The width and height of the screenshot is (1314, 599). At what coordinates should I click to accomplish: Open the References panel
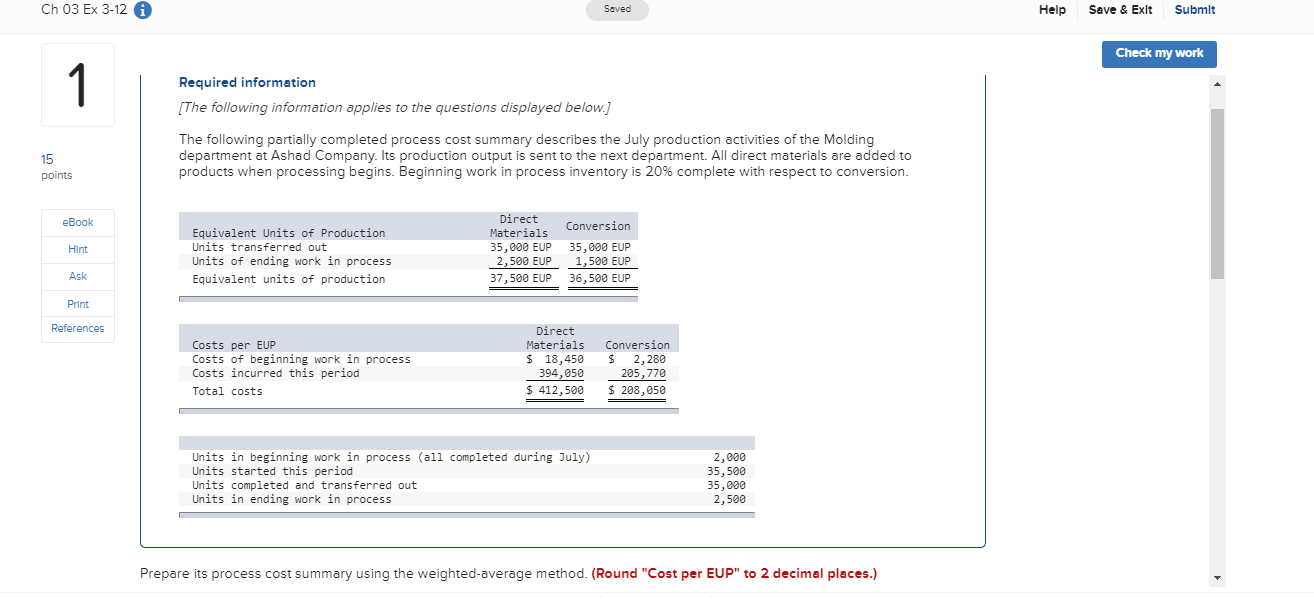[x=77, y=328]
